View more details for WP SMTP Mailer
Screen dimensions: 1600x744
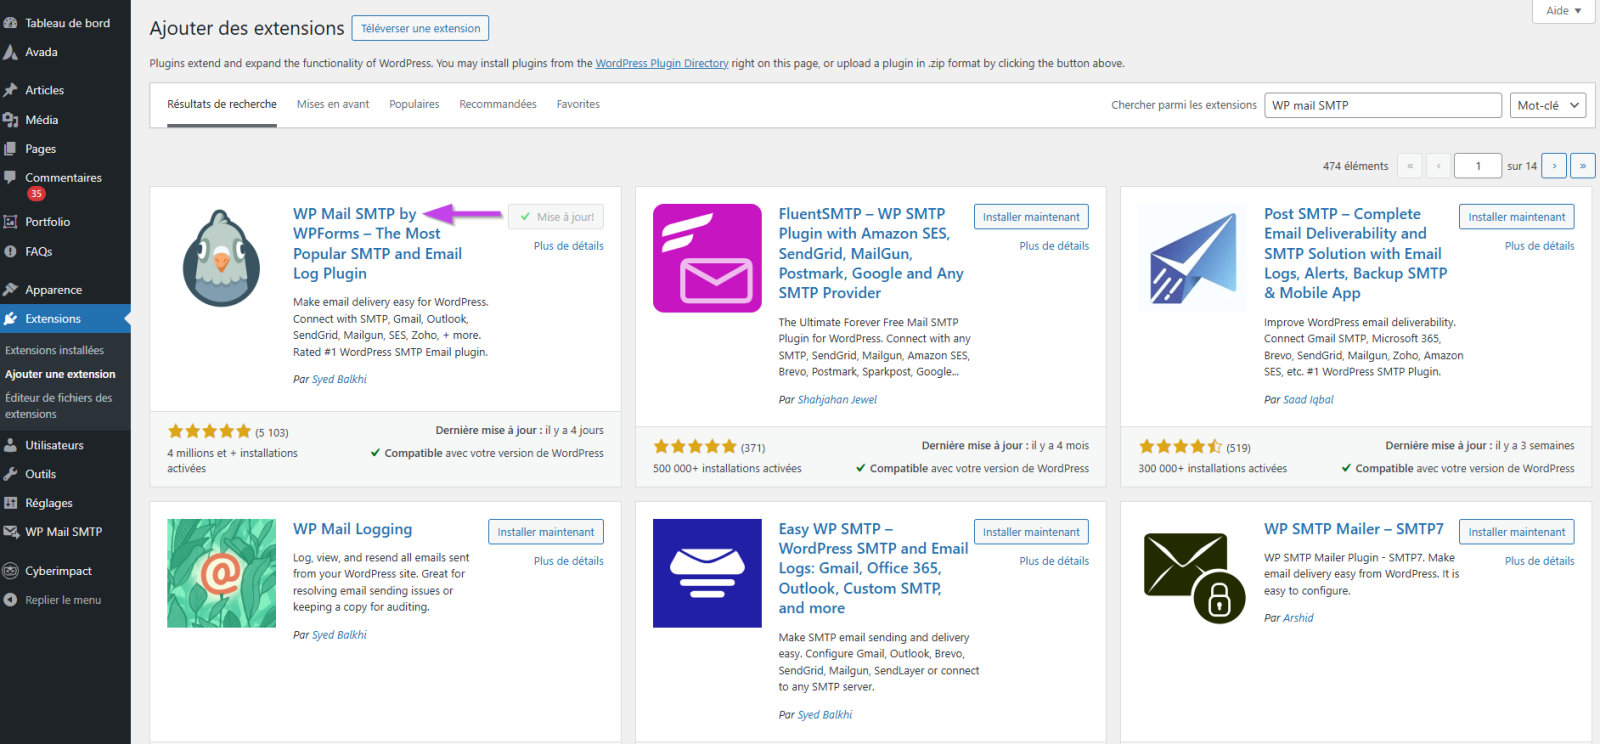(x=1540, y=561)
